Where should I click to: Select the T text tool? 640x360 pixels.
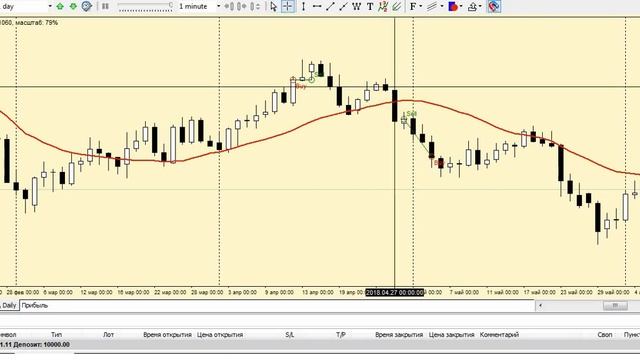370,7
